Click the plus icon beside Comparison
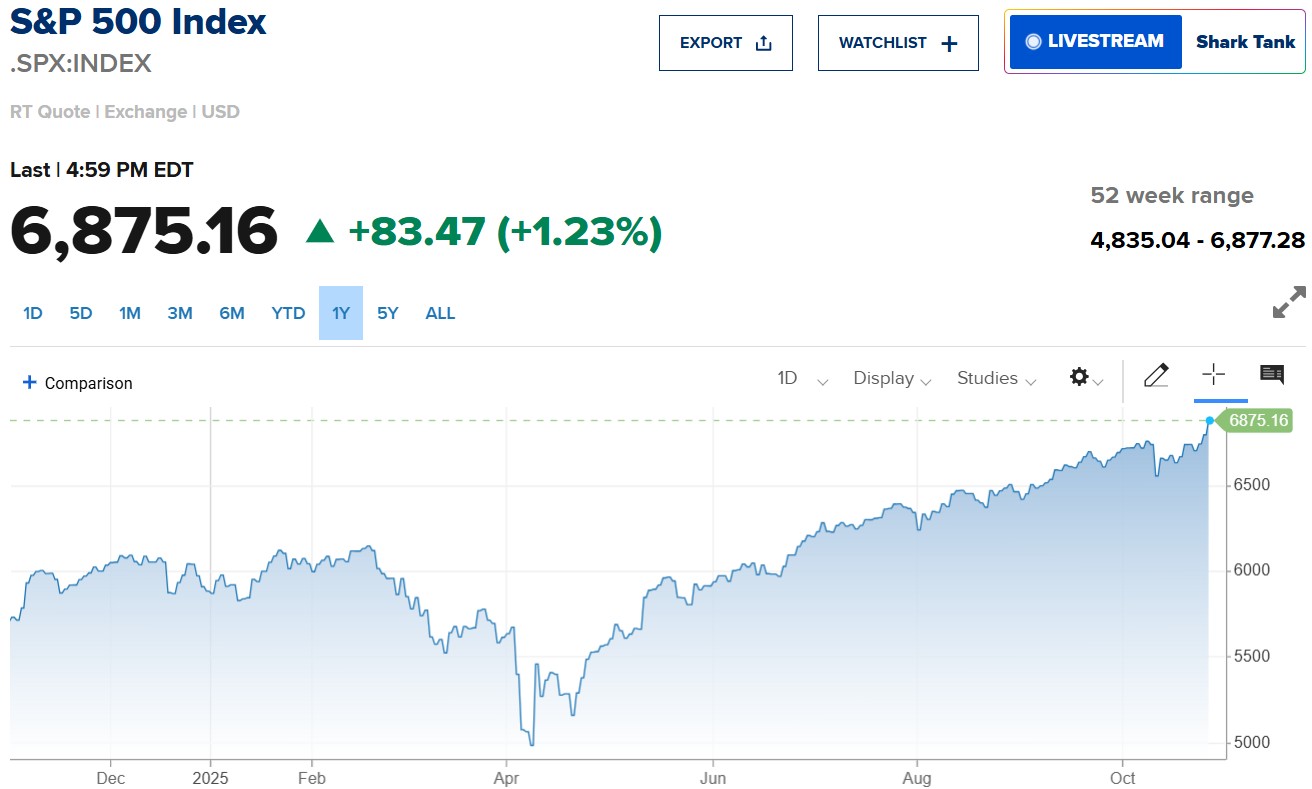The image size is (1312, 789). pos(30,382)
